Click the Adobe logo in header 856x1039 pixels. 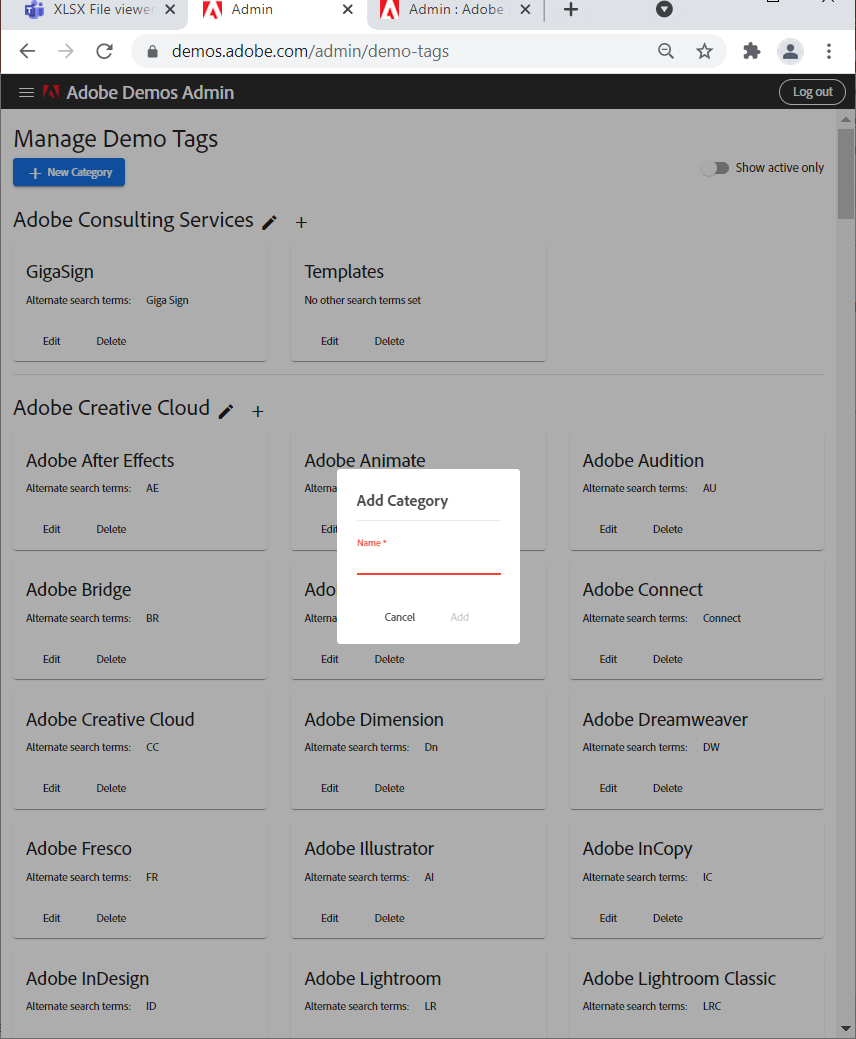51,92
